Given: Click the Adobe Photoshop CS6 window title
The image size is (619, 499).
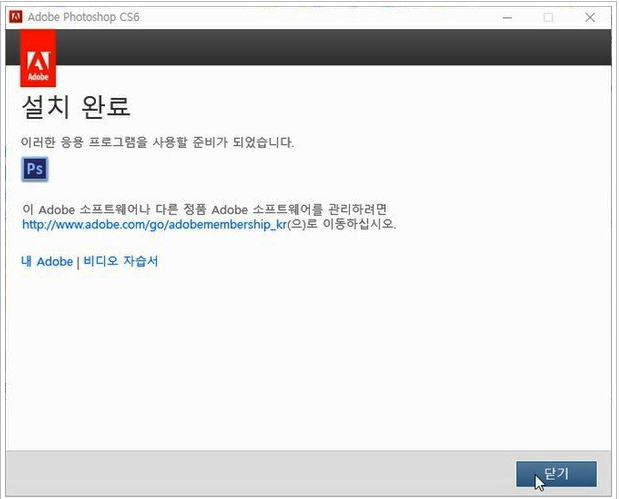Looking at the screenshot, I should (x=83, y=17).
